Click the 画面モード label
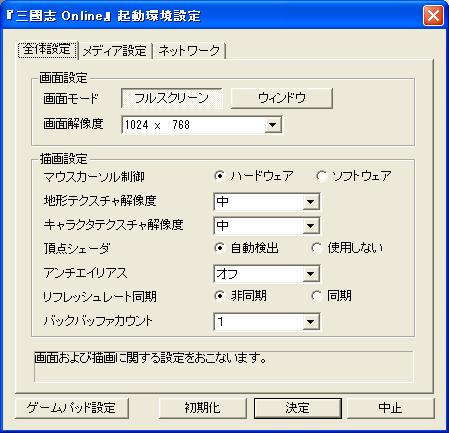 [71, 99]
